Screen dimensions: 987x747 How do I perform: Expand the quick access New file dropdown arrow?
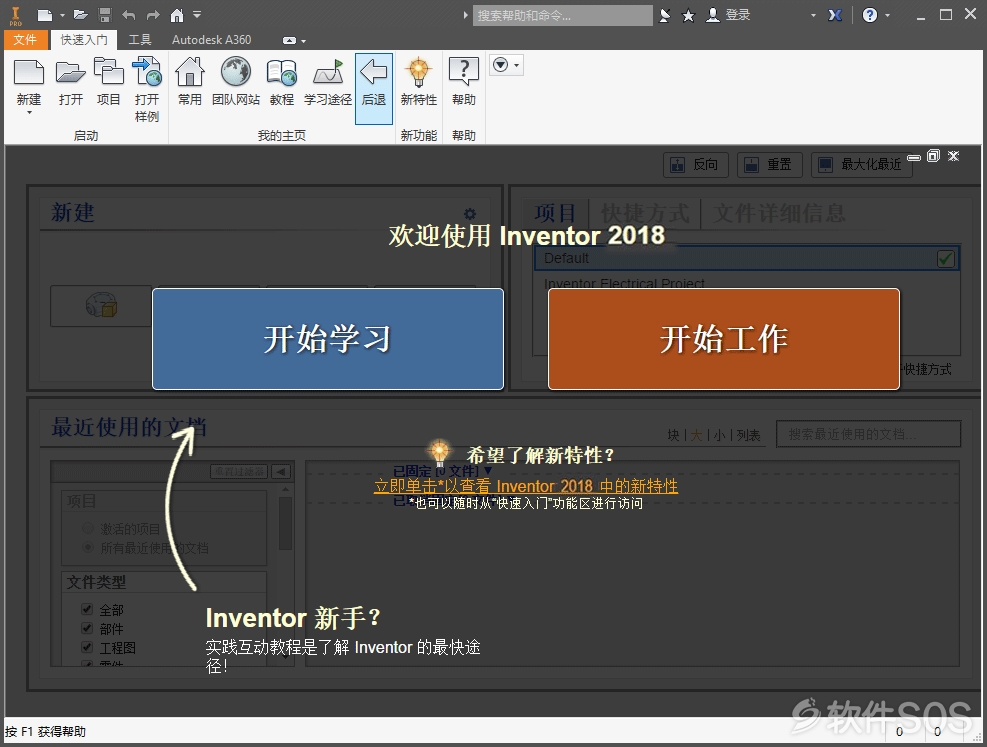pos(62,15)
